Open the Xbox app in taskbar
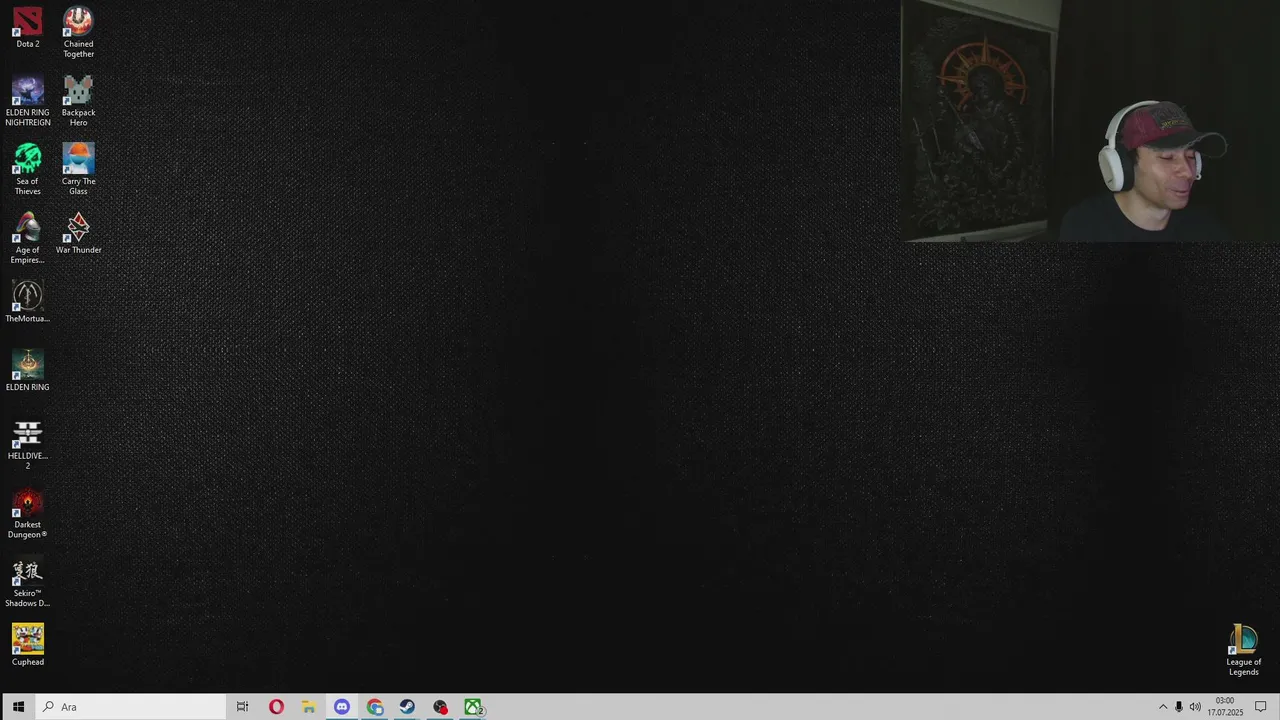 click(x=473, y=707)
